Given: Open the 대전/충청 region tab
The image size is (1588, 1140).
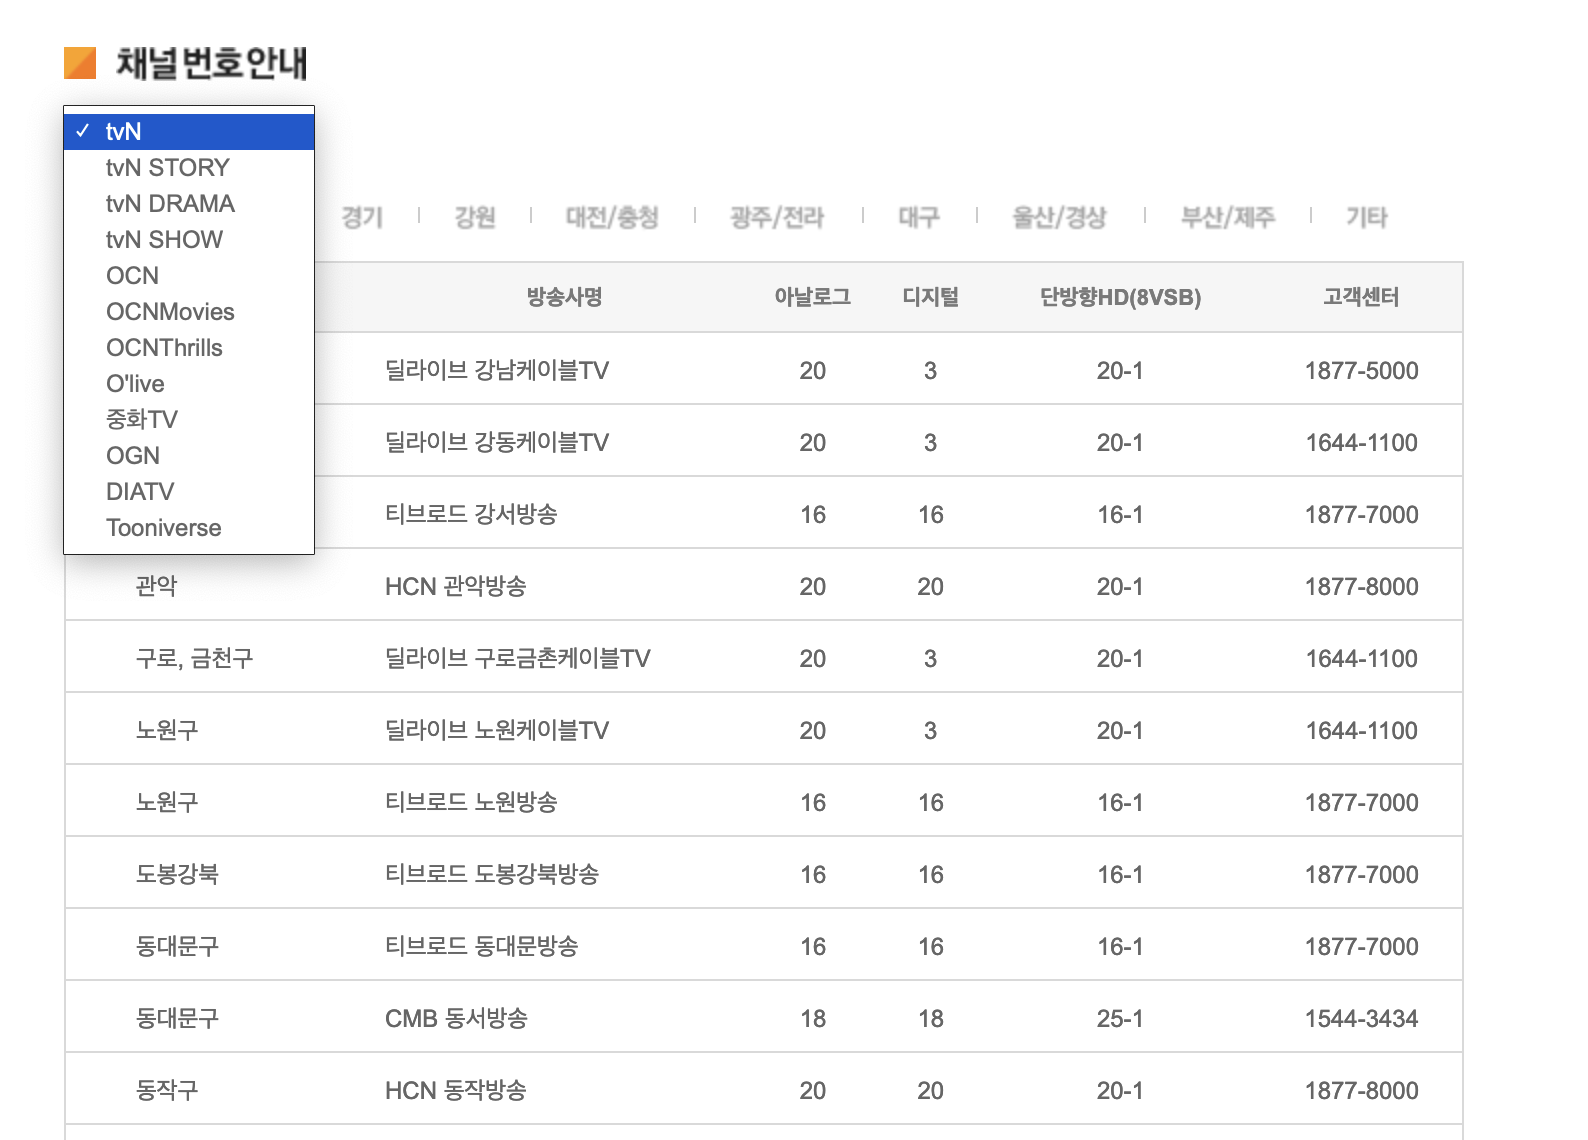Looking at the screenshot, I should [x=612, y=217].
